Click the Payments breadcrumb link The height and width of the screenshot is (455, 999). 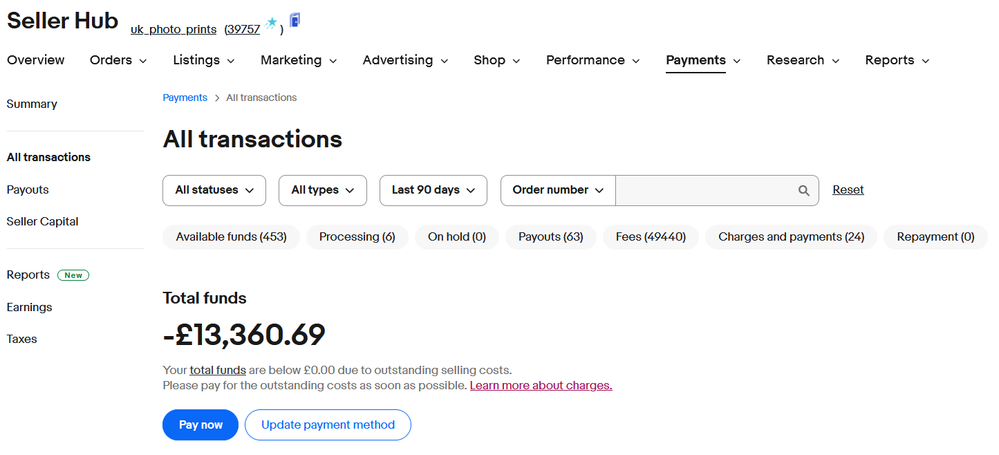coord(185,98)
